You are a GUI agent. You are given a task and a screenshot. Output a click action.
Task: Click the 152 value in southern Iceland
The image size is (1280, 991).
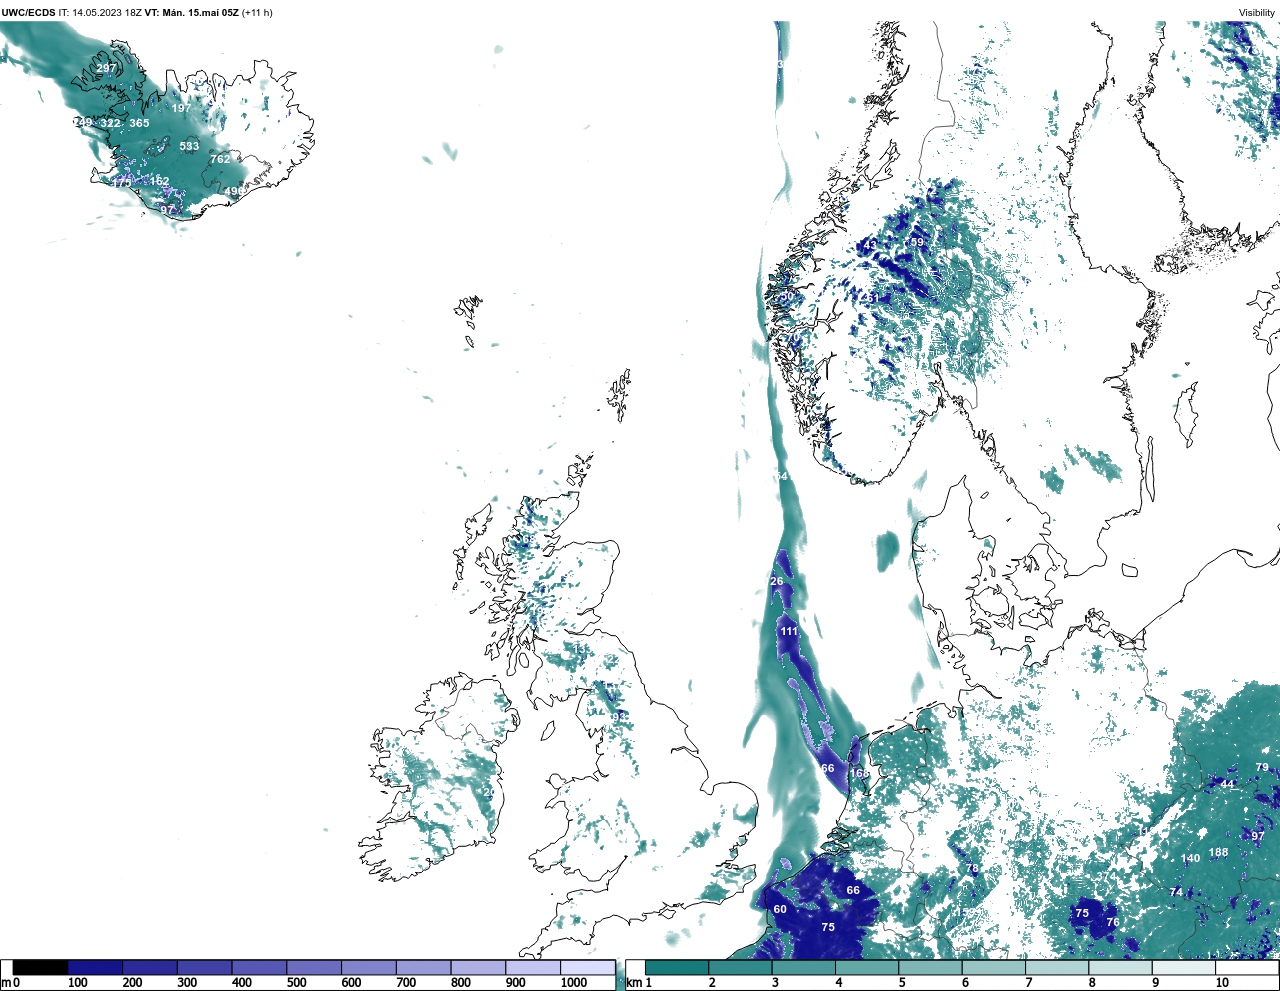point(160,181)
